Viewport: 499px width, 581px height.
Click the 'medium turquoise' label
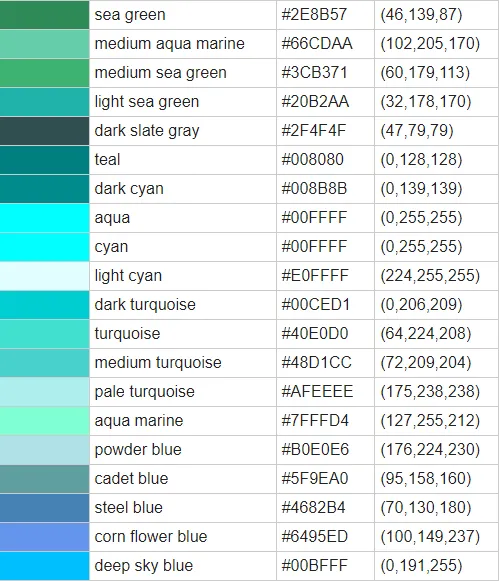tap(158, 363)
